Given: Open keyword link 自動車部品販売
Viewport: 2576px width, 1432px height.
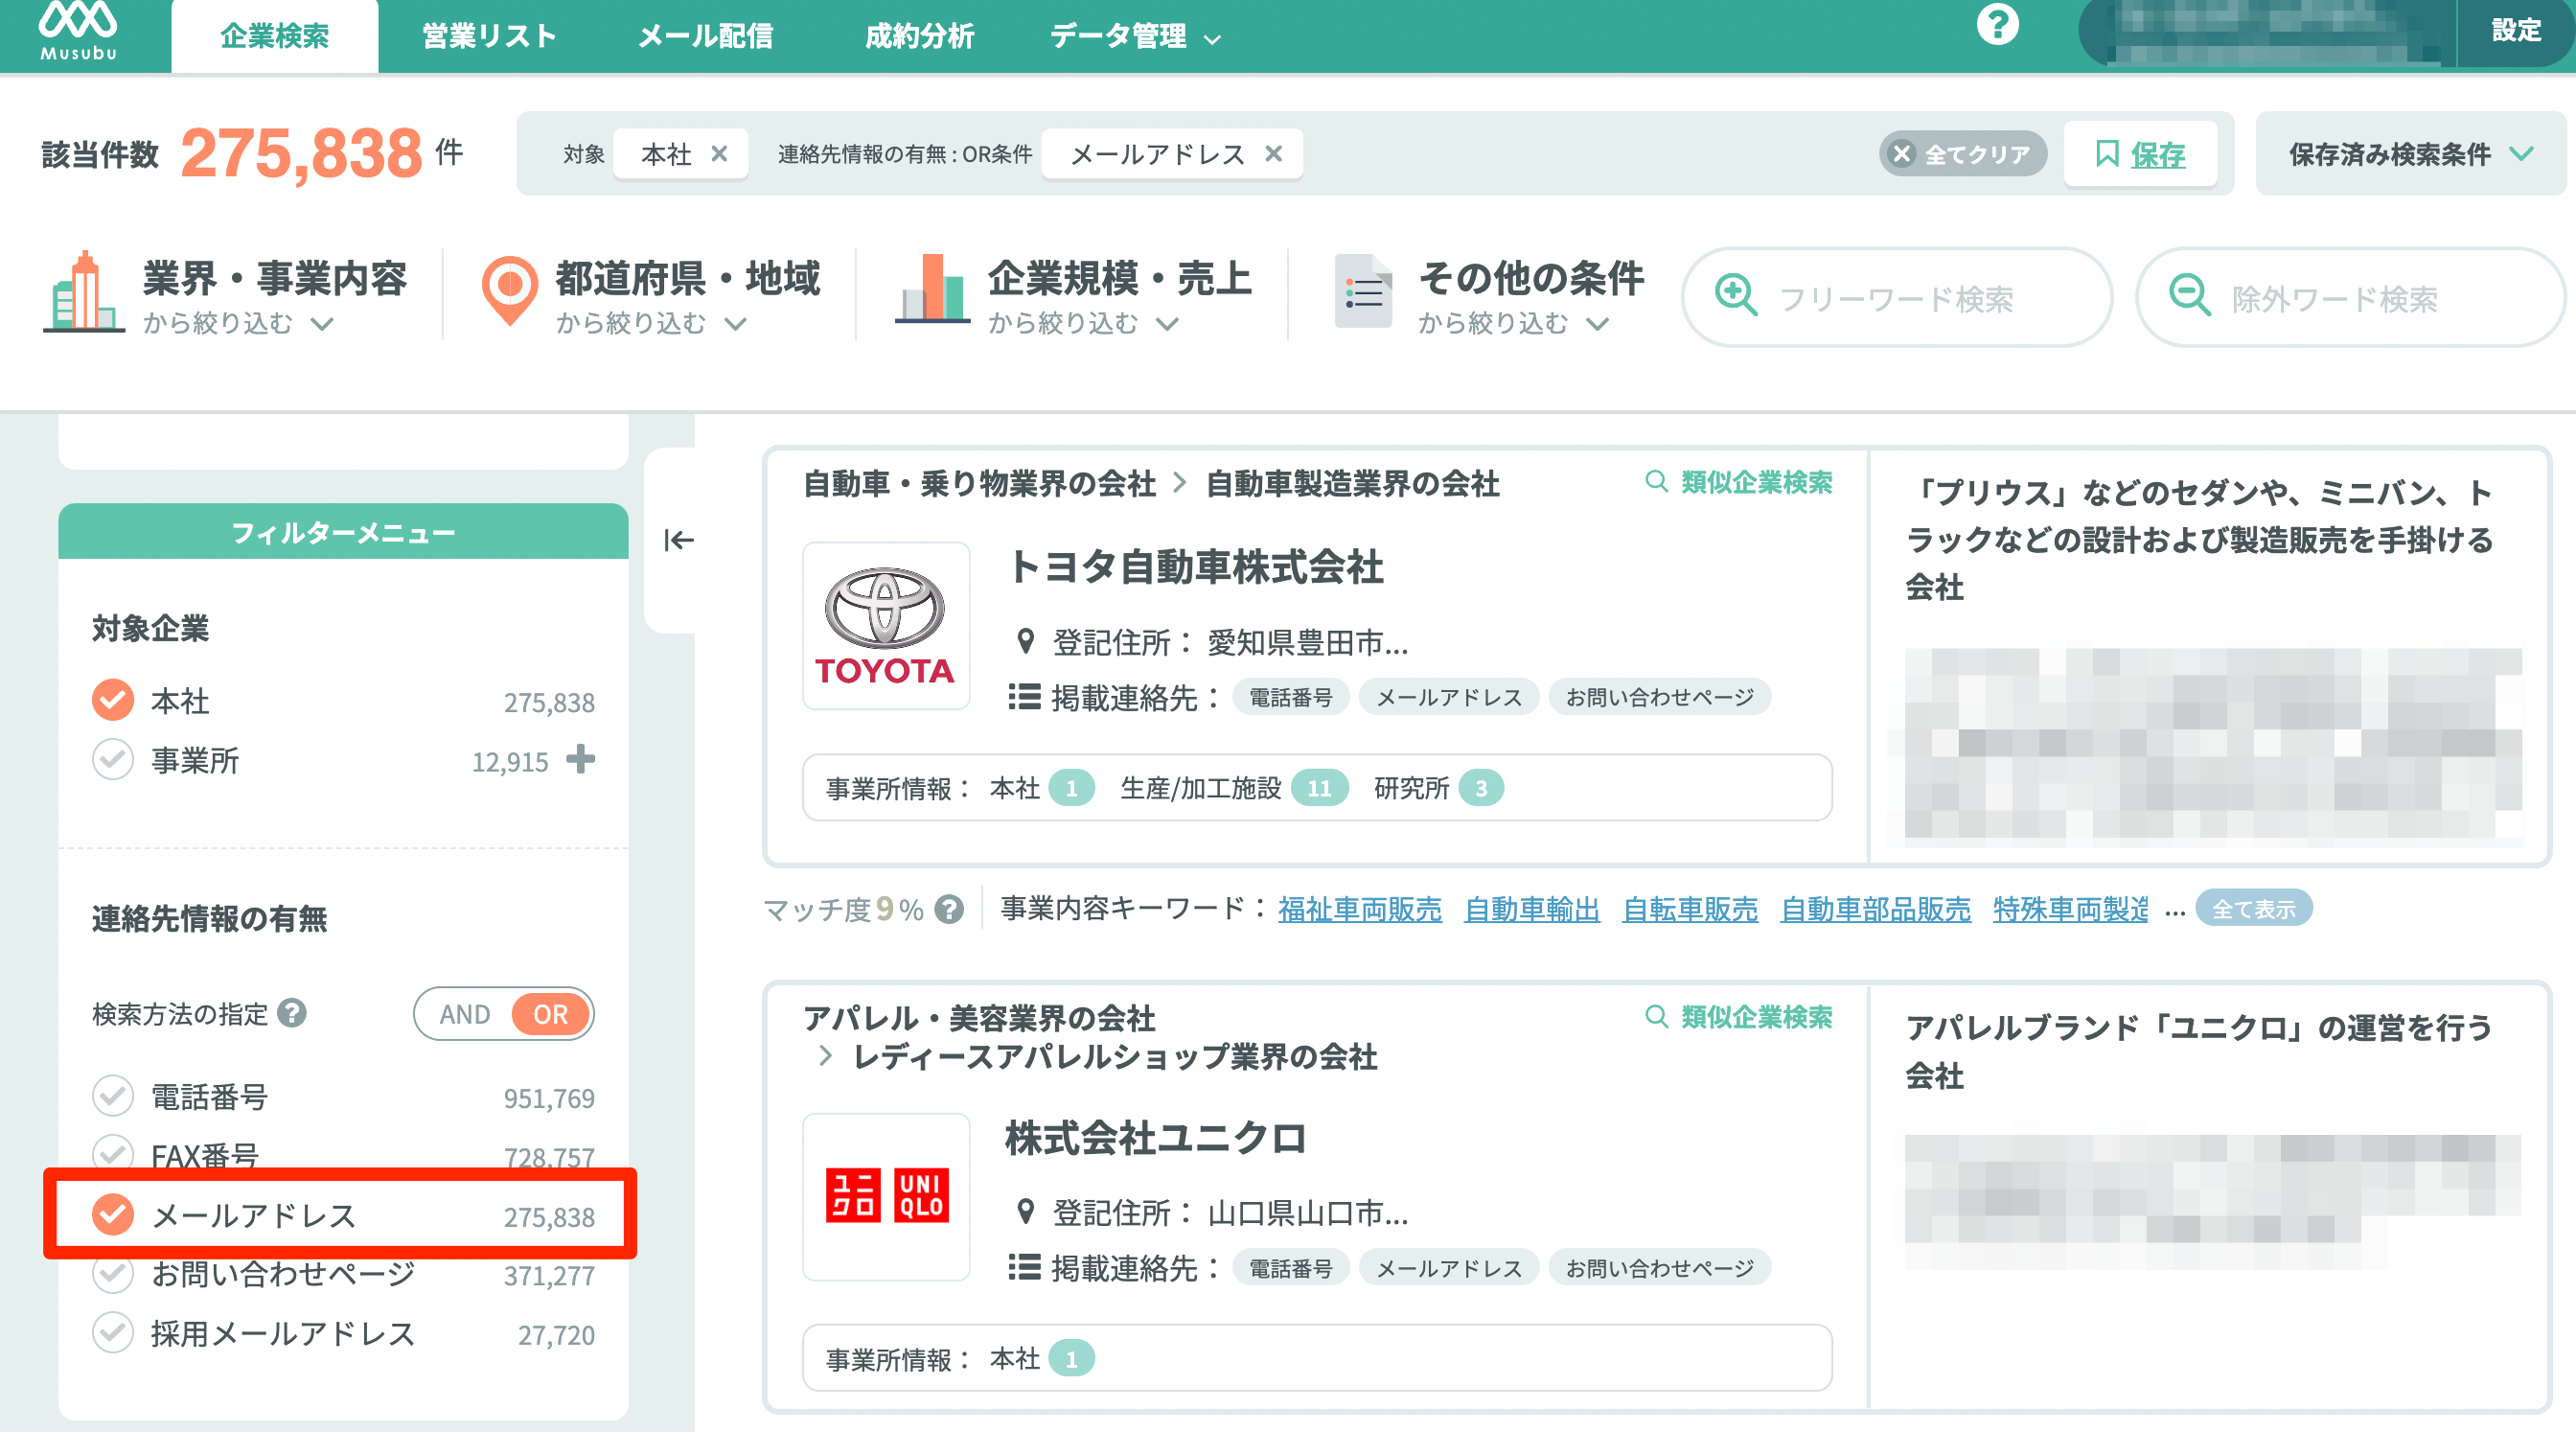Looking at the screenshot, I should [1875, 909].
